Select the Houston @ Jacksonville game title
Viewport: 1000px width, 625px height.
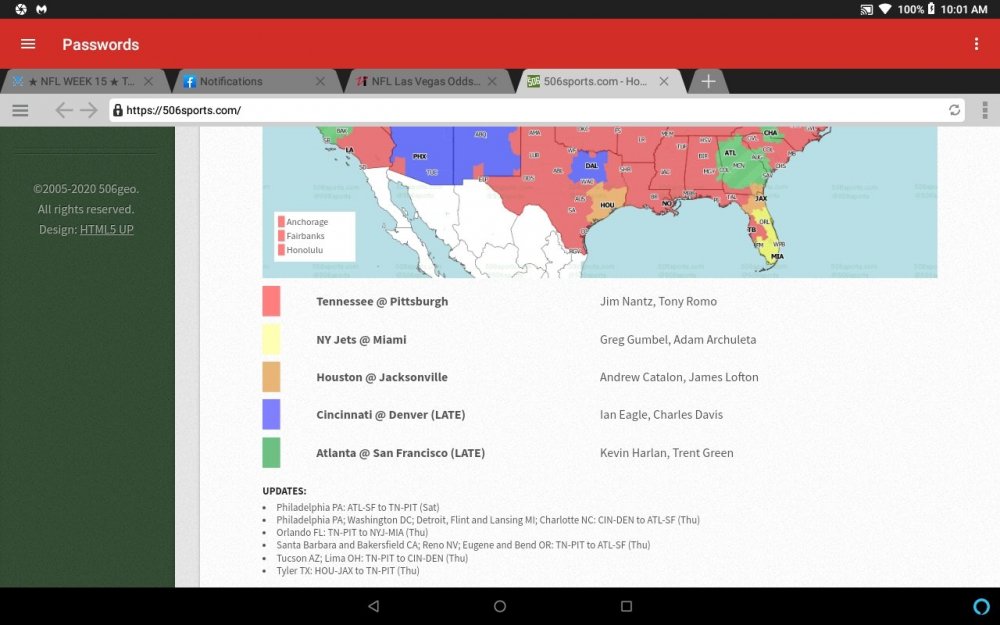tap(382, 378)
